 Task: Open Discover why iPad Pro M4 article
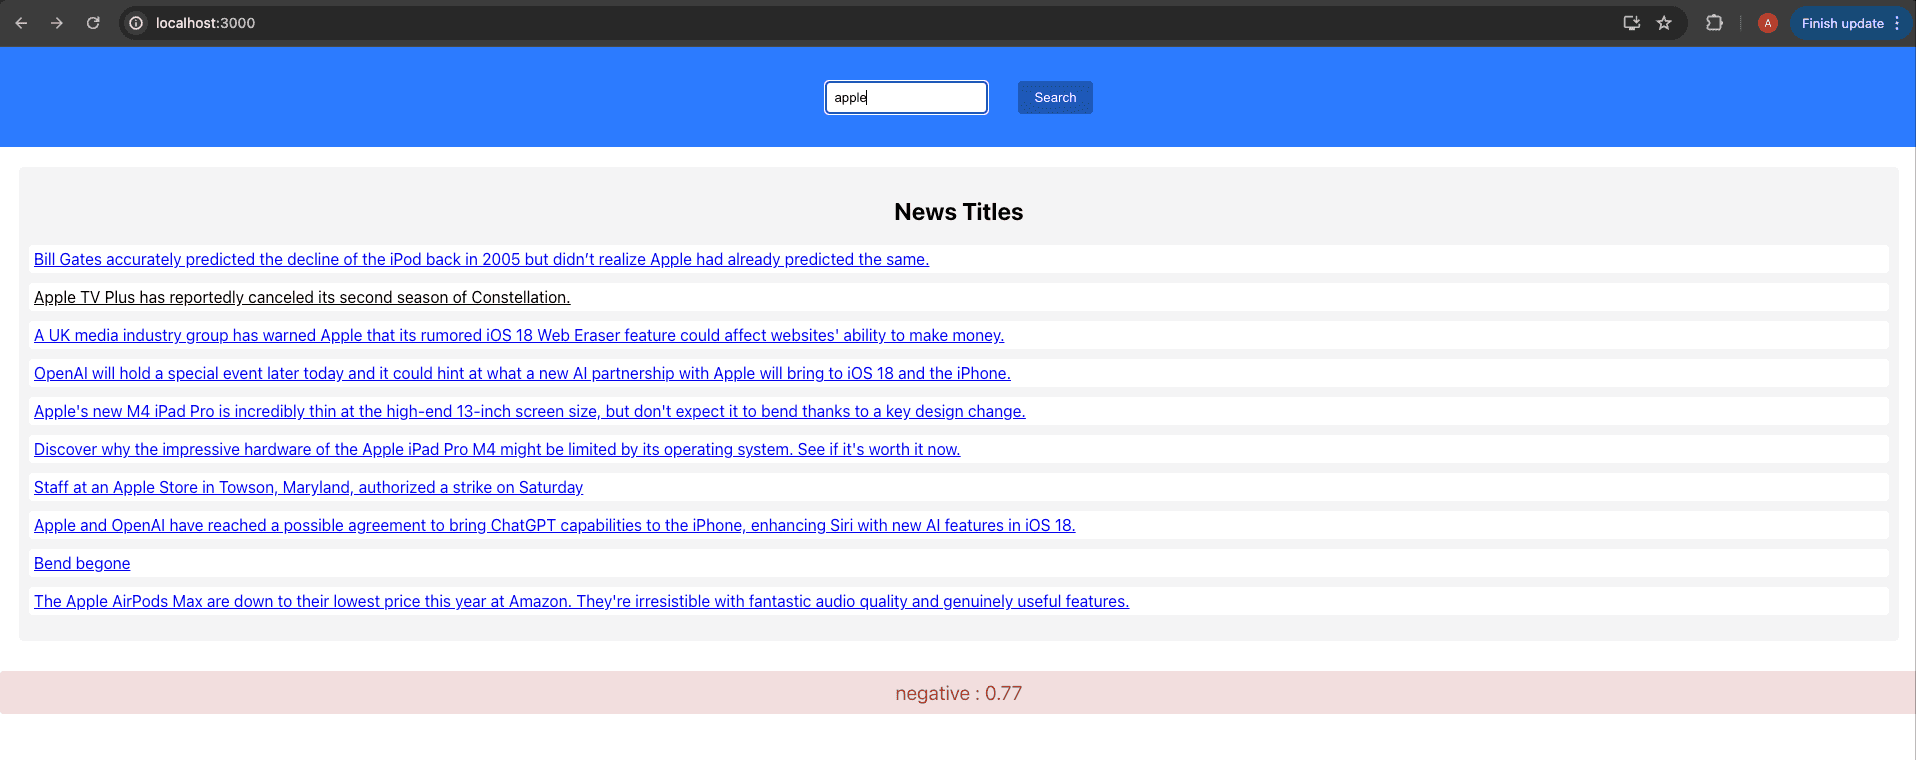(x=497, y=449)
